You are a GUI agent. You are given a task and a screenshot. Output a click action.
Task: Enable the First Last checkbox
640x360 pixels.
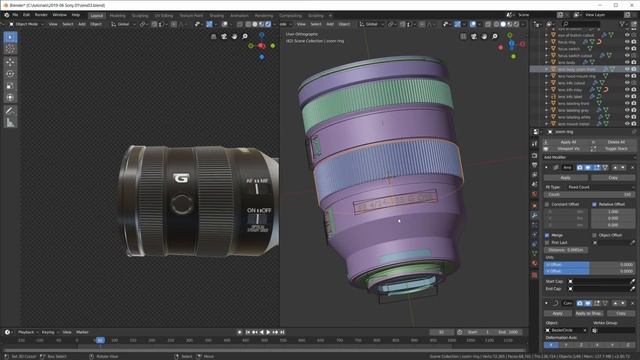click(547, 242)
